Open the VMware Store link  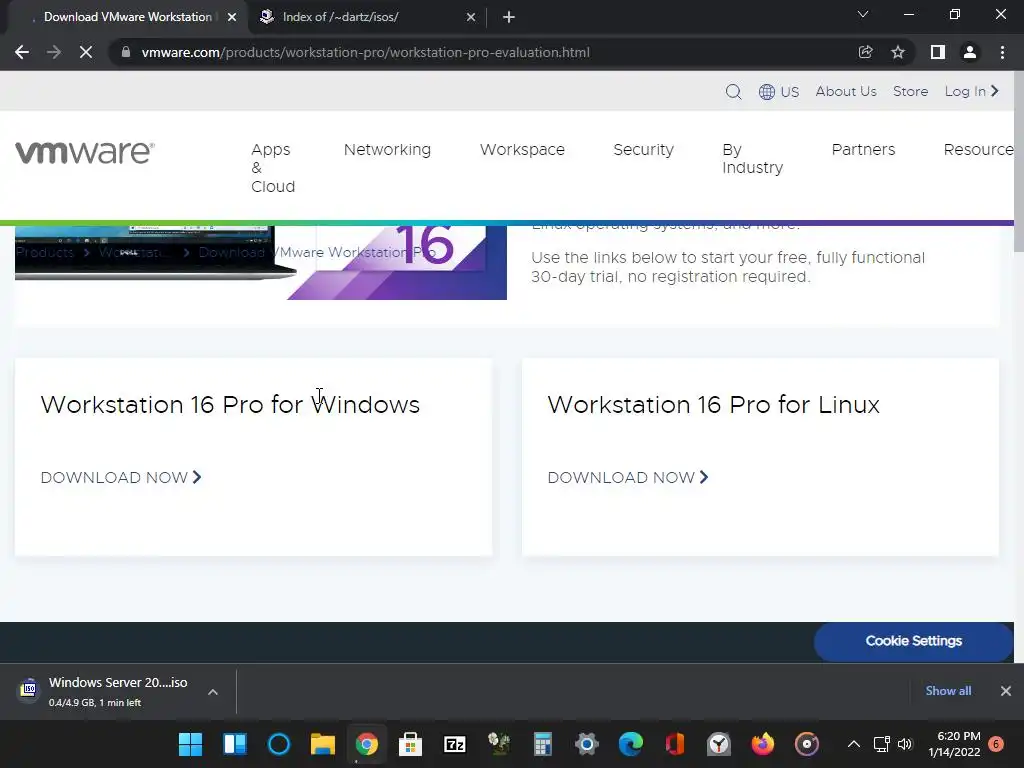tap(910, 91)
